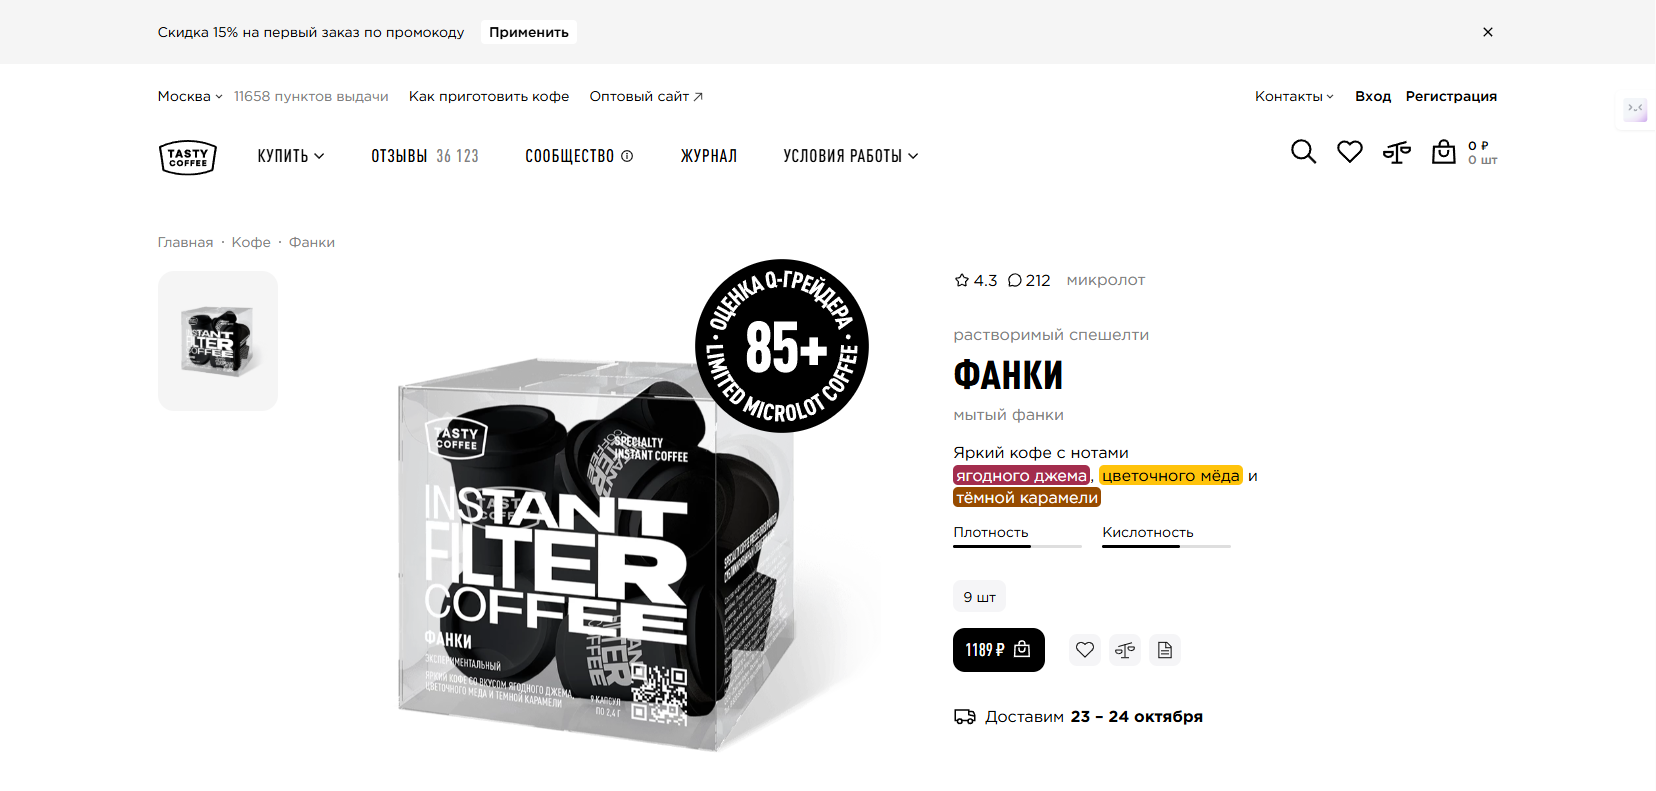Open the site search magnifier icon
The image size is (1656, 791).
[x=1303, y=152]
